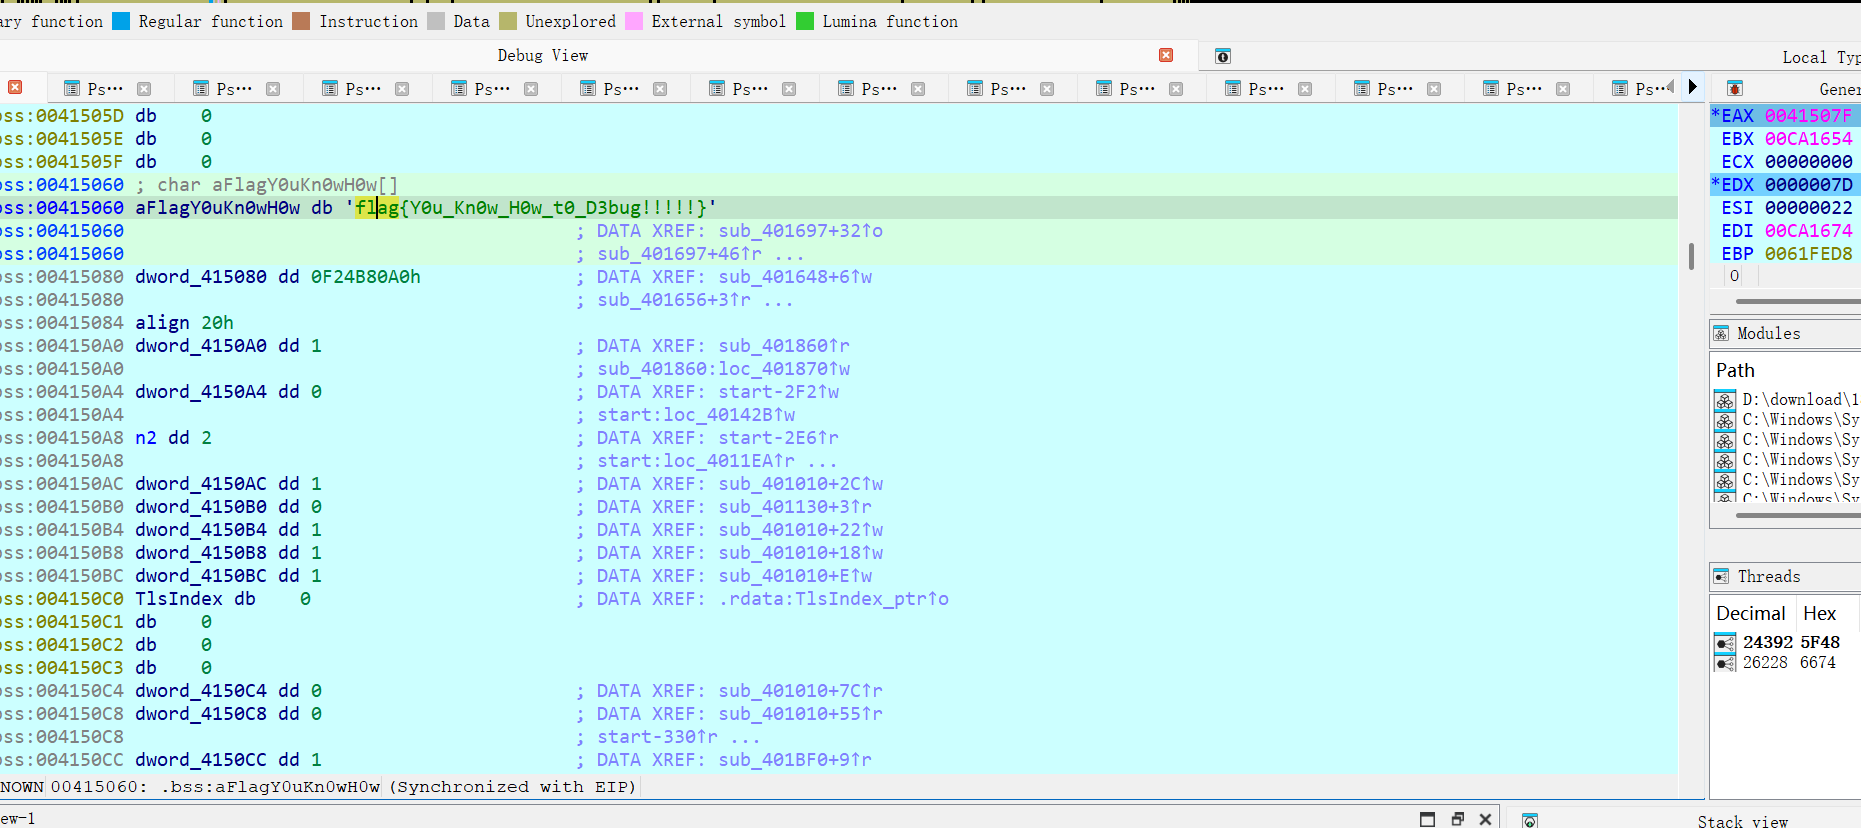Click the n2 dd 2 variable

(x=173, y=437)
